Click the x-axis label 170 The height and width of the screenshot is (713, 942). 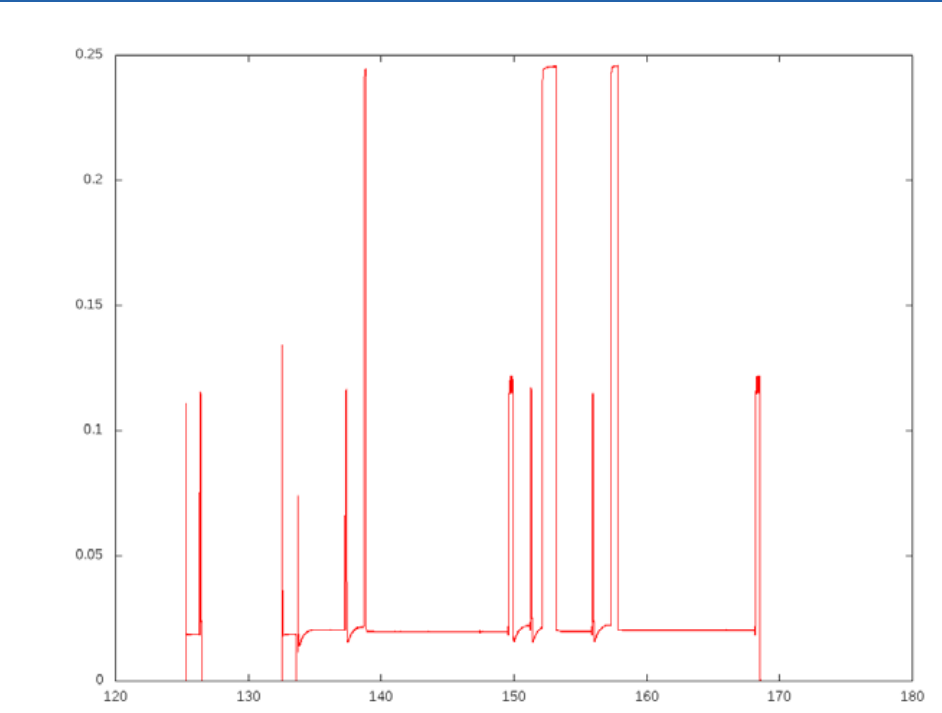(x=779, y=696)
